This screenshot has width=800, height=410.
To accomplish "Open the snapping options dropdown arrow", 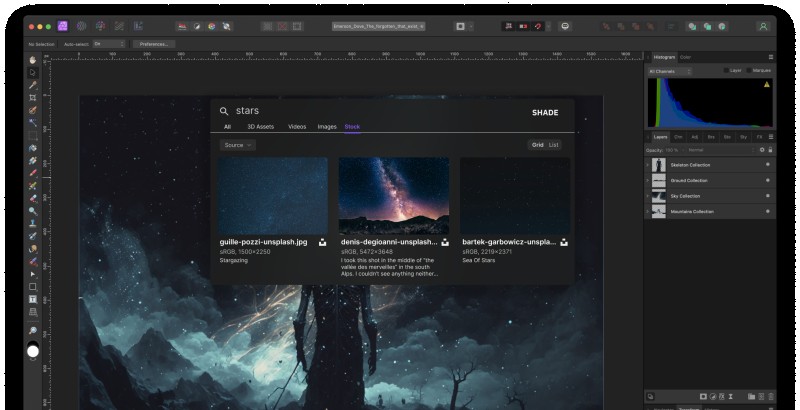I will pyautogui.click(x=548, y=27).
